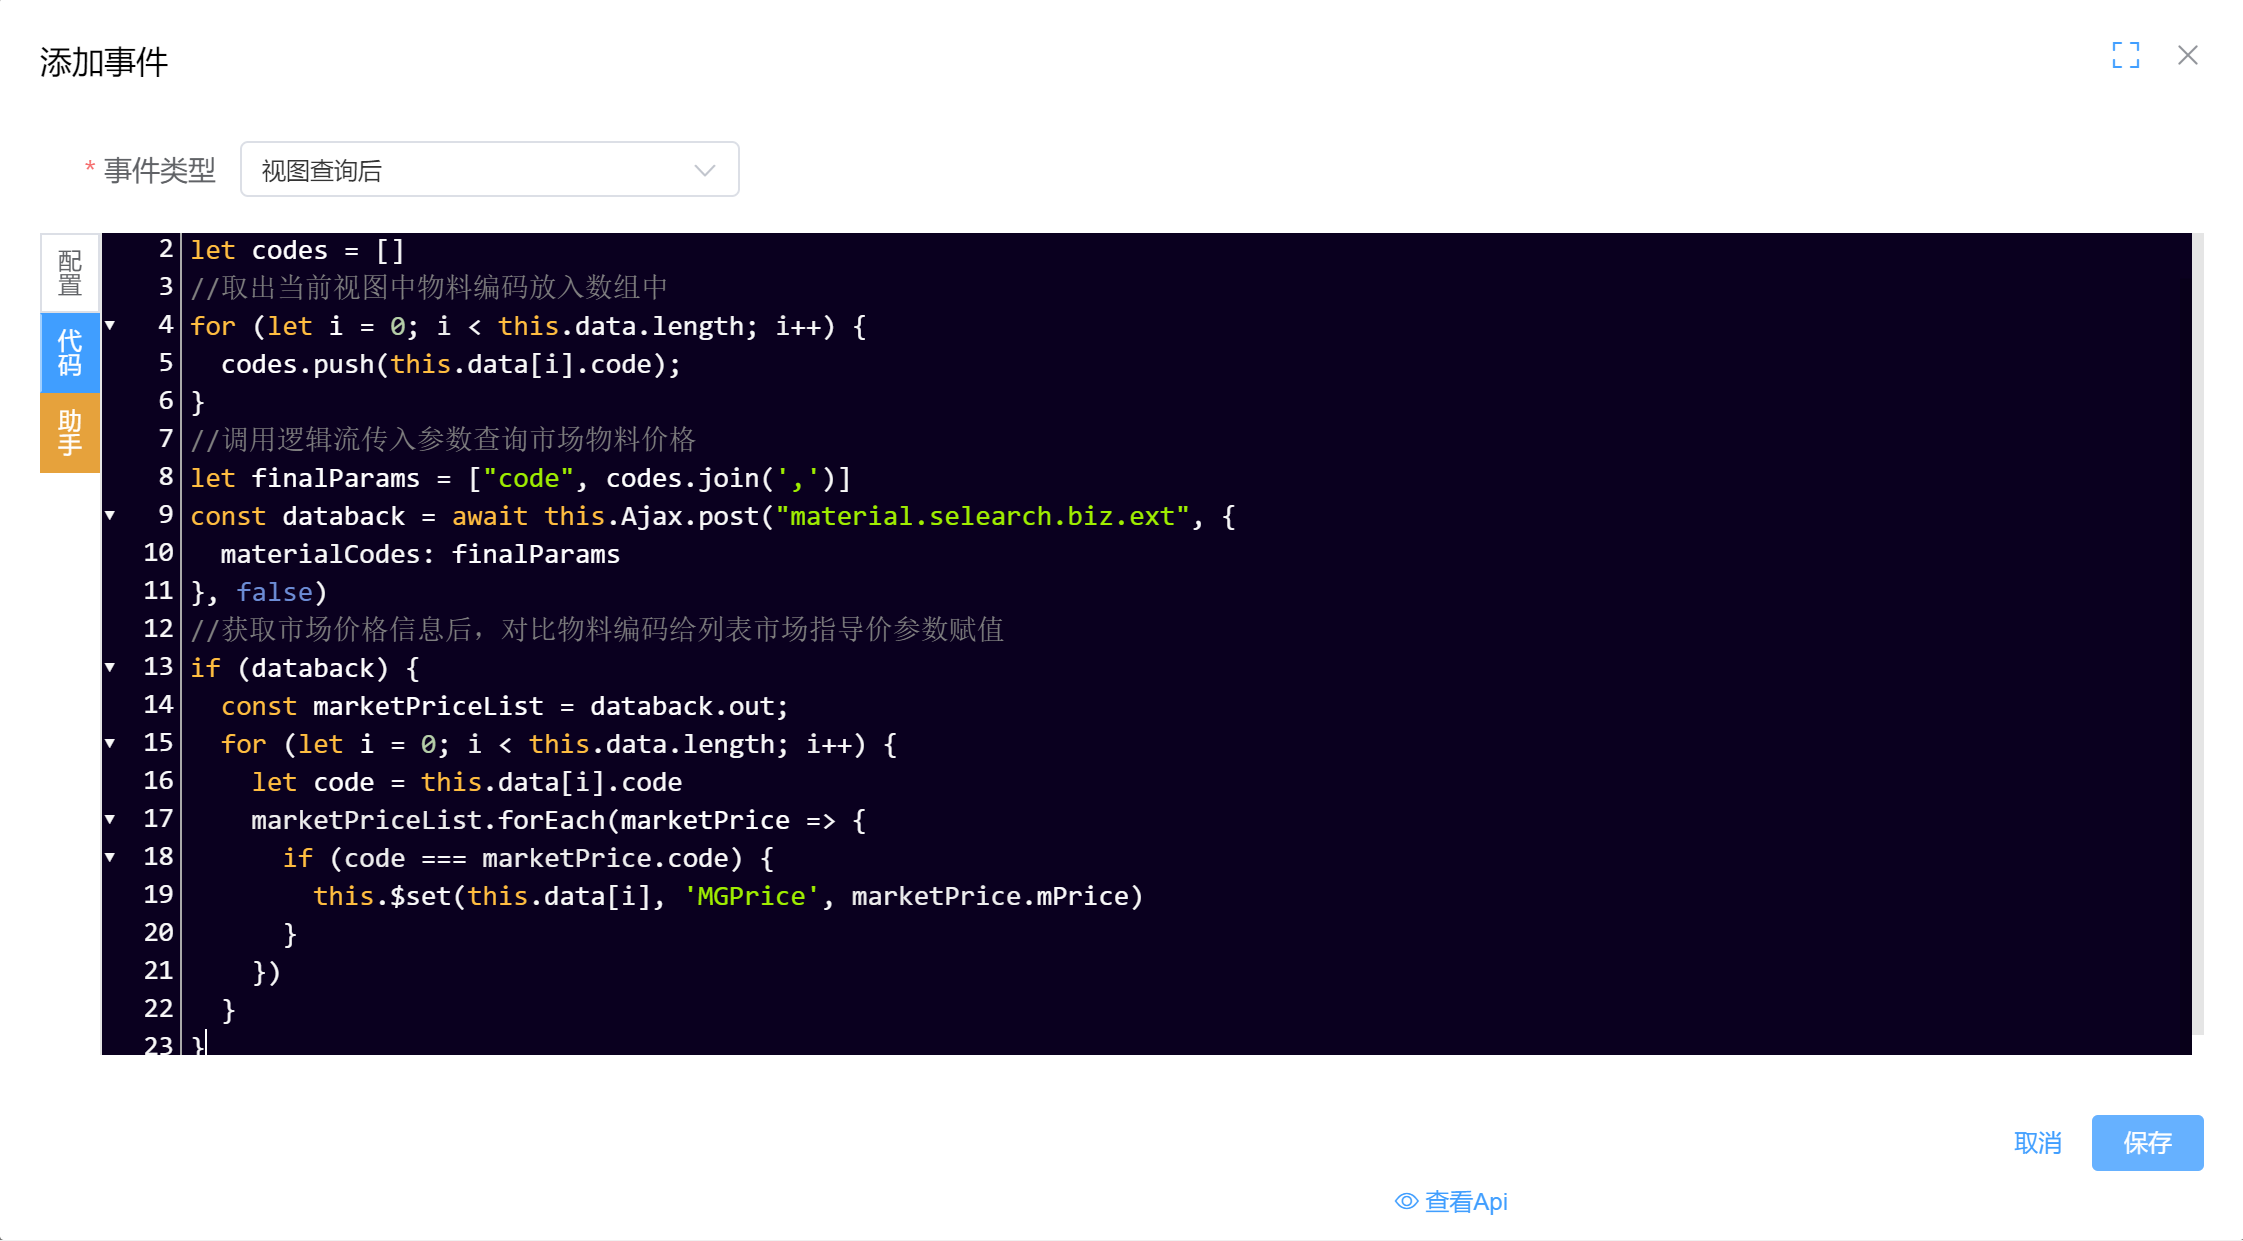Viewport: 2243px width, 1241px height.
Task: Collapse the forEach callback at line 17
Action: click(111, 819)
